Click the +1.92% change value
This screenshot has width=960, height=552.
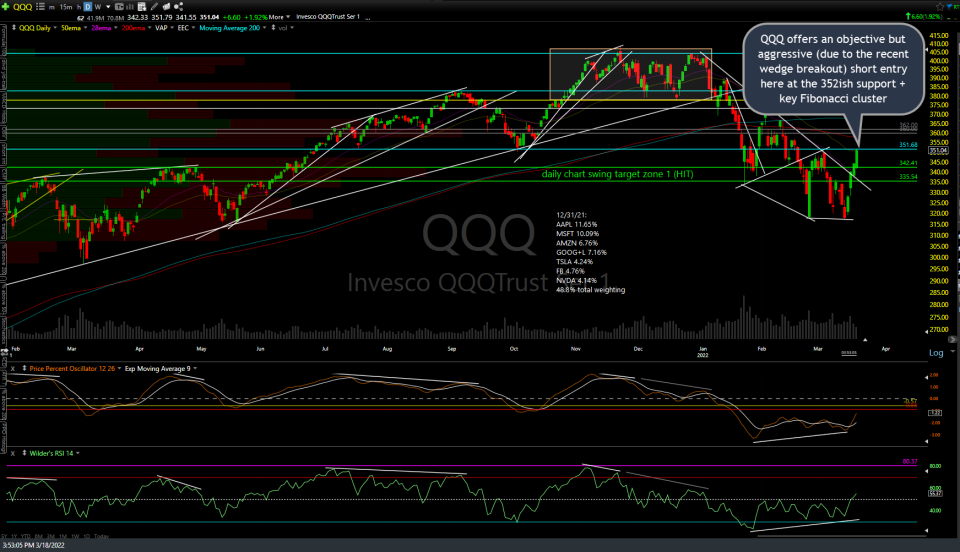tap(255, 17)
